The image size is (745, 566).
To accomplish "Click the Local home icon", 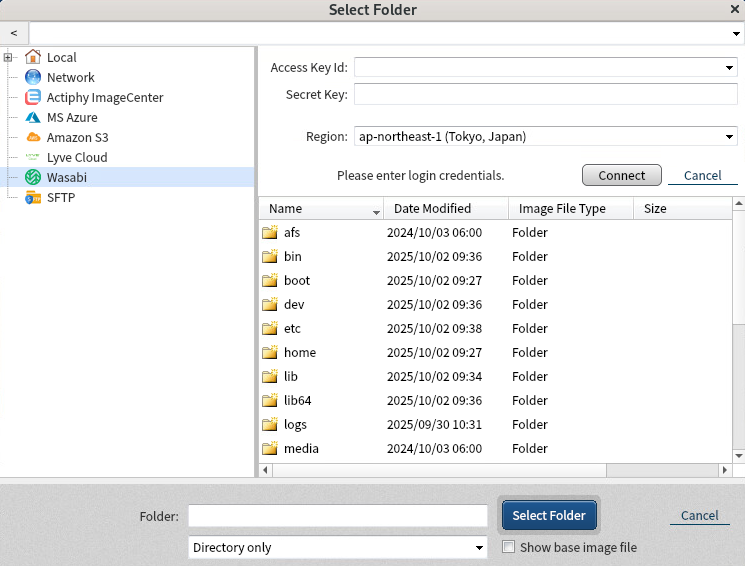I will pyautogui.click(x=33, y=57).
